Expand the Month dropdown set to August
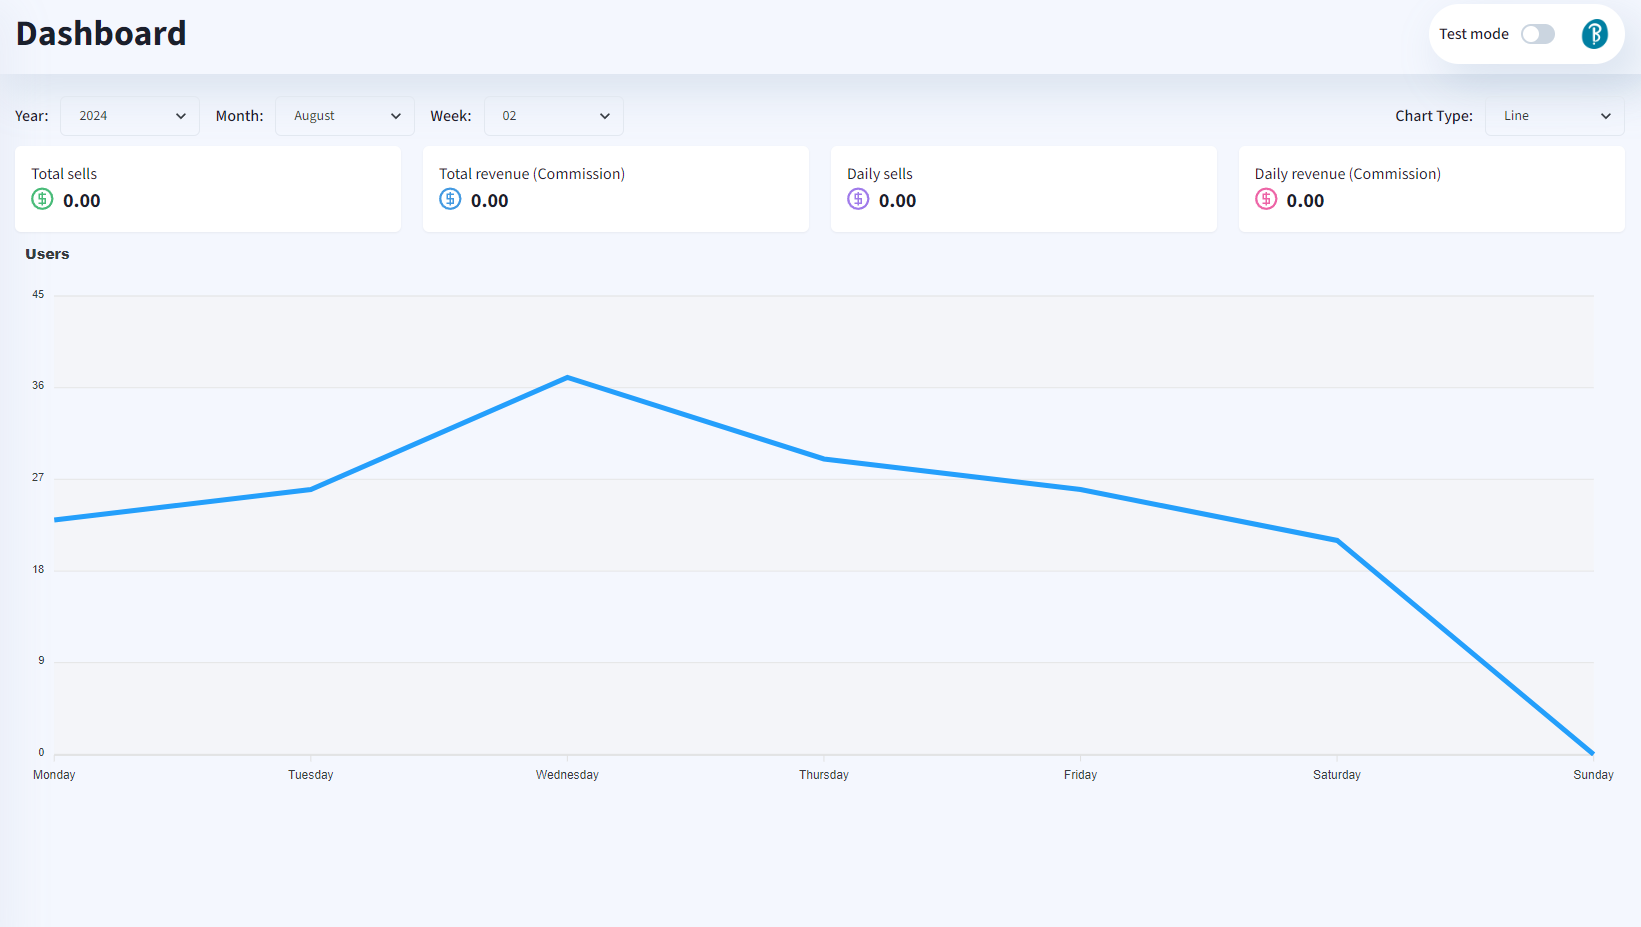The height and width of the screenshot is (927, 1641). point(345,116)
